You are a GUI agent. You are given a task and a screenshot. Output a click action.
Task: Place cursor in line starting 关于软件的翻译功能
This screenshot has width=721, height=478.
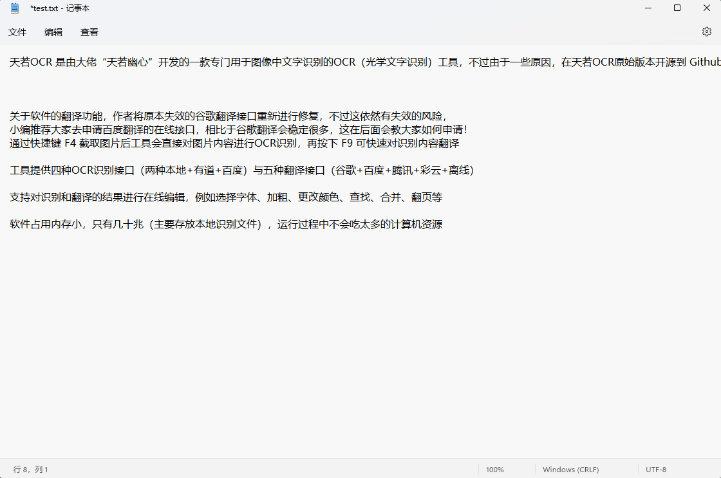click(x=228, y=116)
